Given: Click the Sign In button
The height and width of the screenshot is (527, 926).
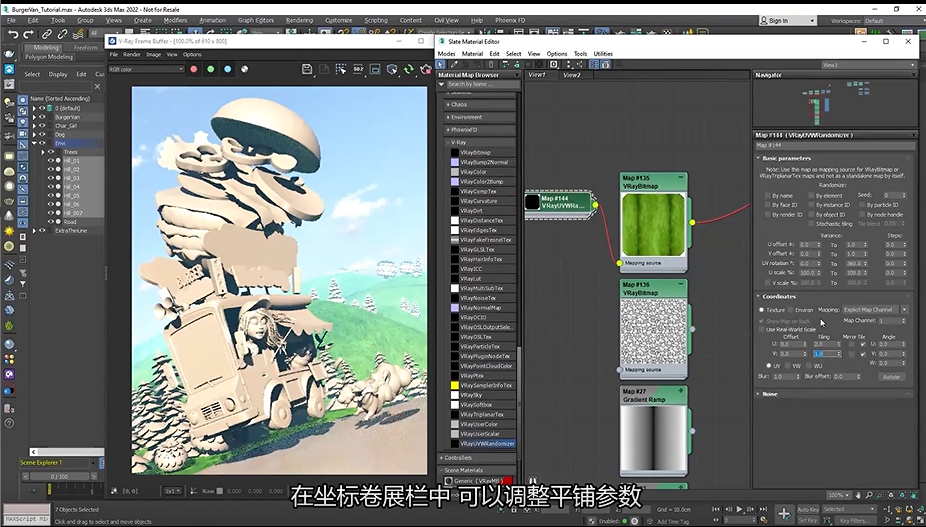Looking at the screenshot, I should click(788, 21).
